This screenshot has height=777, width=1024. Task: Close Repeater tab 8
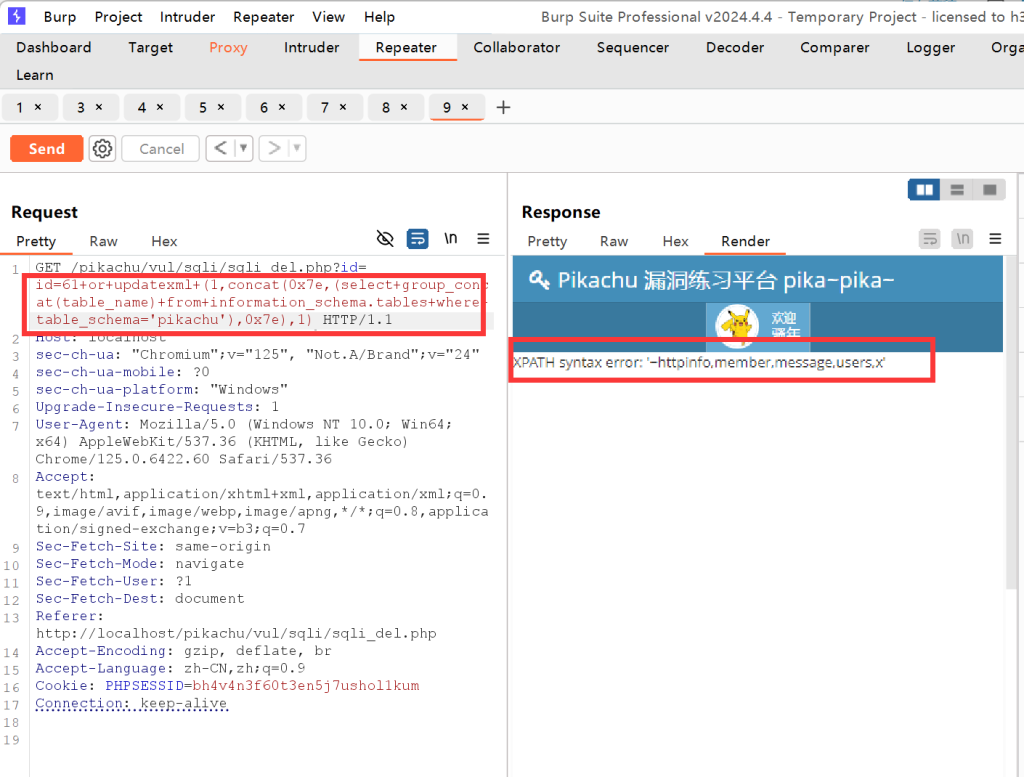coord(404,107)
